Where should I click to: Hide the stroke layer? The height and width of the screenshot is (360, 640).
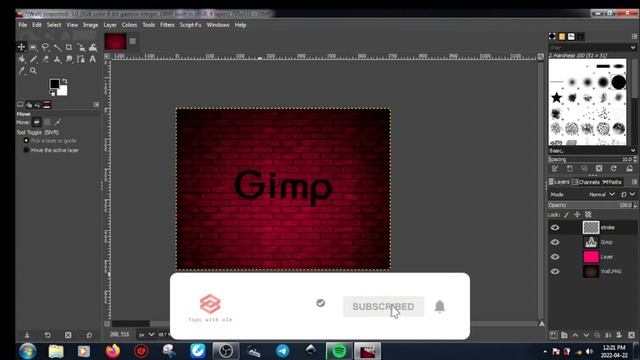[555, 227]
